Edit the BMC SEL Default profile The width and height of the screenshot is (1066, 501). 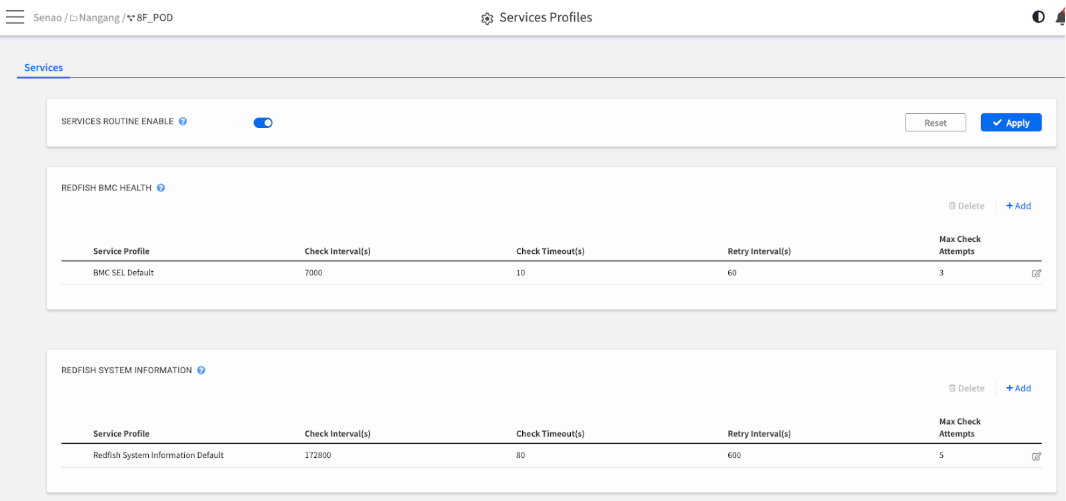coord(1036,273)
